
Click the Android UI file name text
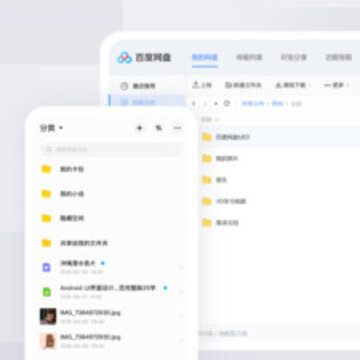(x=108, y=288)
